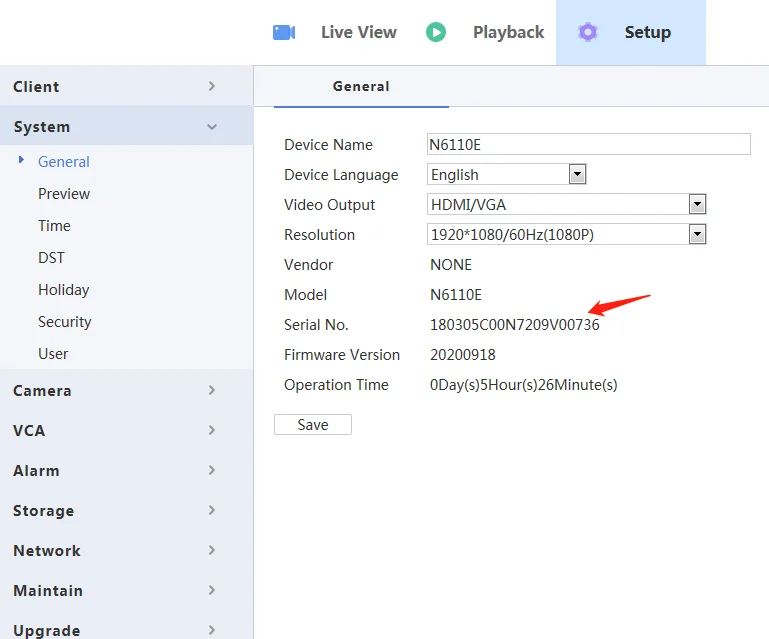
Task: Expand the Client section chevron
Action: (212, 86)
